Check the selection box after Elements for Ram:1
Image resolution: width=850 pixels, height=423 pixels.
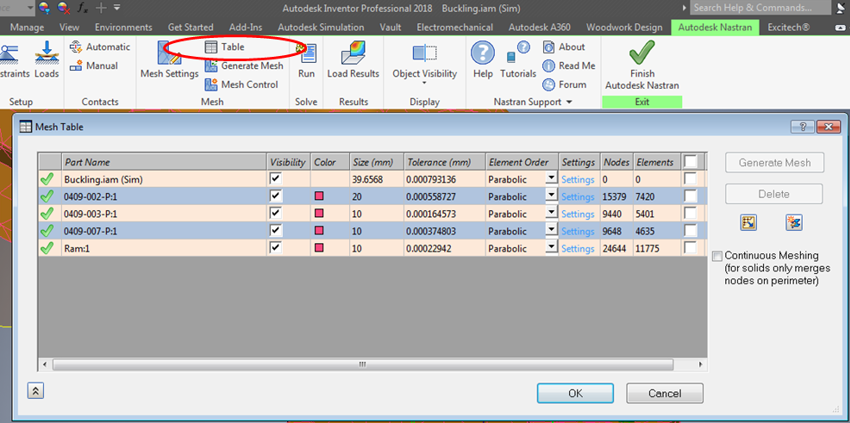point(690,248)
